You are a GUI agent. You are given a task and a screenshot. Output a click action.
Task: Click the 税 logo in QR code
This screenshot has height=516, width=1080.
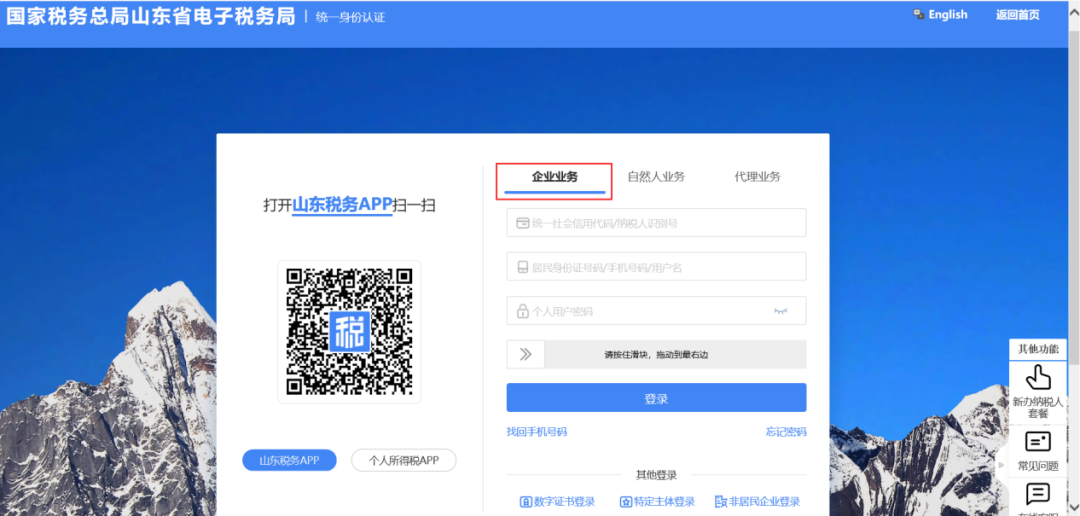point(349,331)
